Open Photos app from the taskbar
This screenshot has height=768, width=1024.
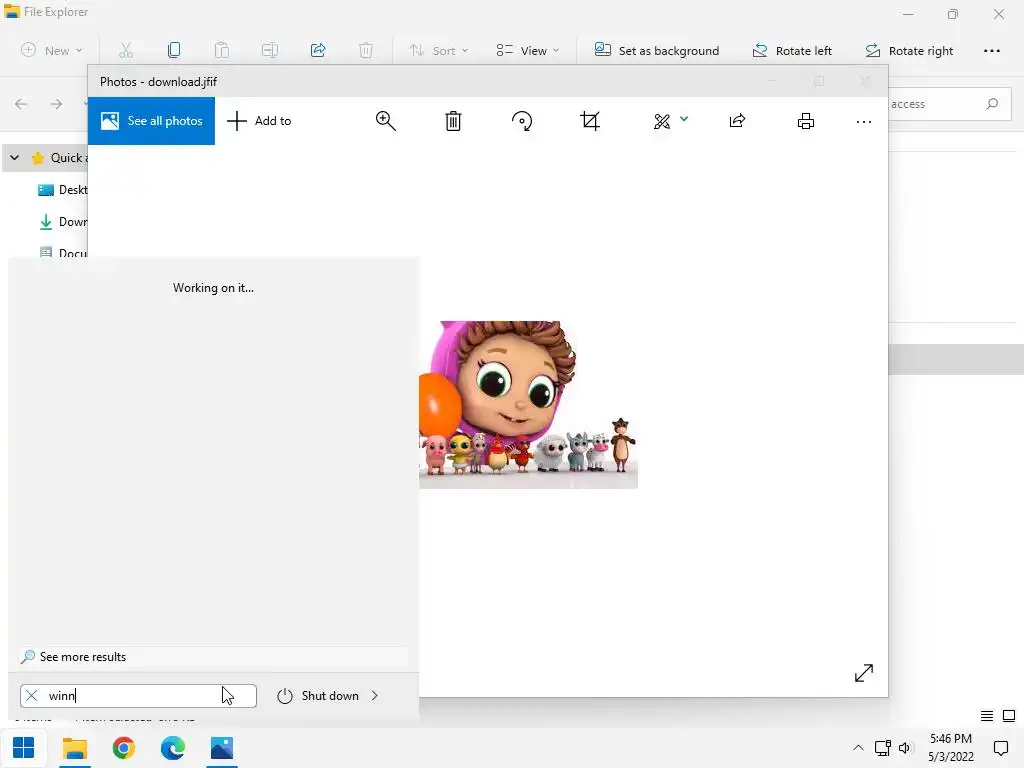(x=221, y=748)
